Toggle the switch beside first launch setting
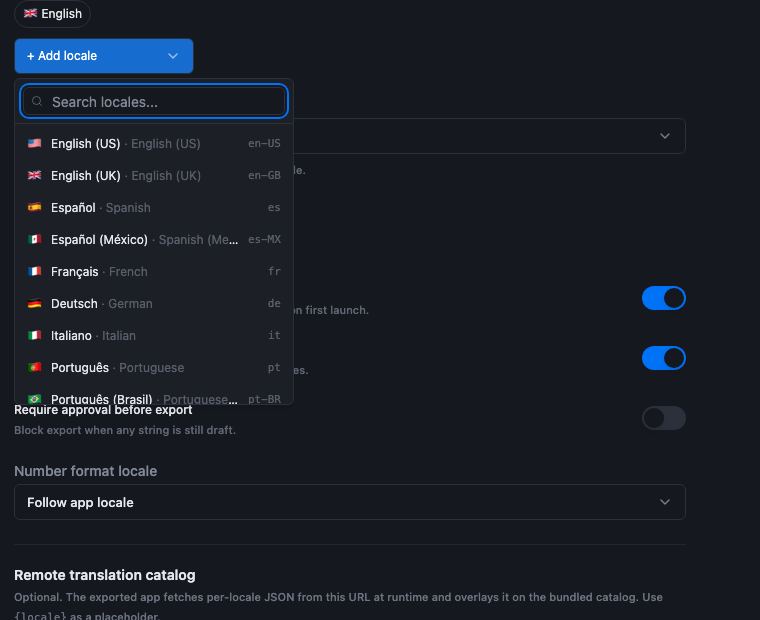 tap(664, 298)
